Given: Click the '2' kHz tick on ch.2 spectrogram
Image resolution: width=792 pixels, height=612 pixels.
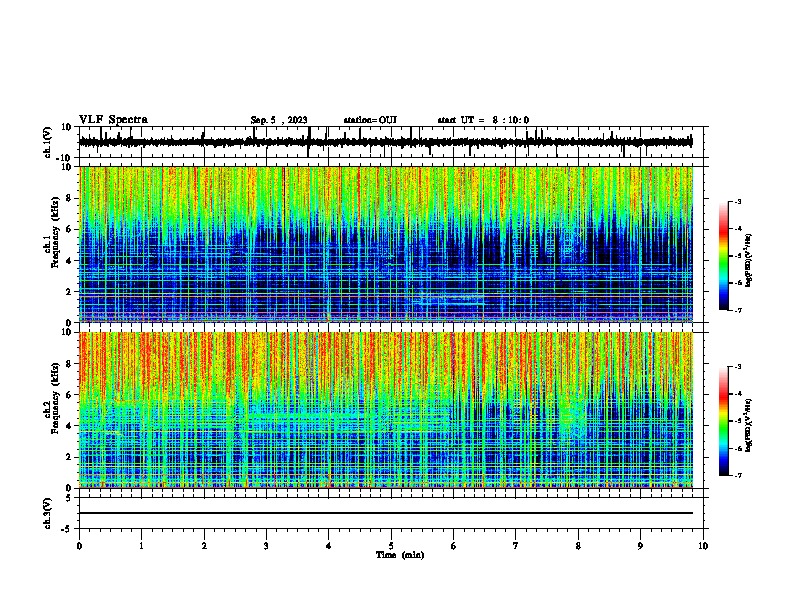Looking at the screenshot, I should pyautogui.click(x=70, y=457).
